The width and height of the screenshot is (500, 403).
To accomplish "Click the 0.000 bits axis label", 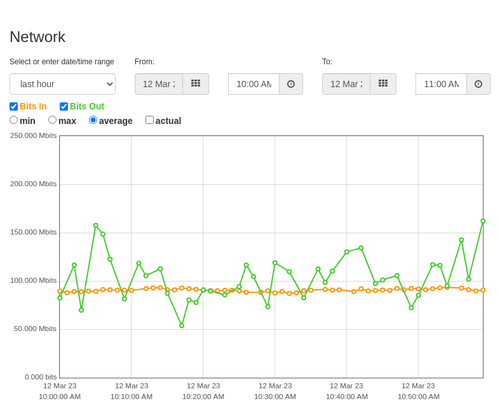I will tap(41, 377).
